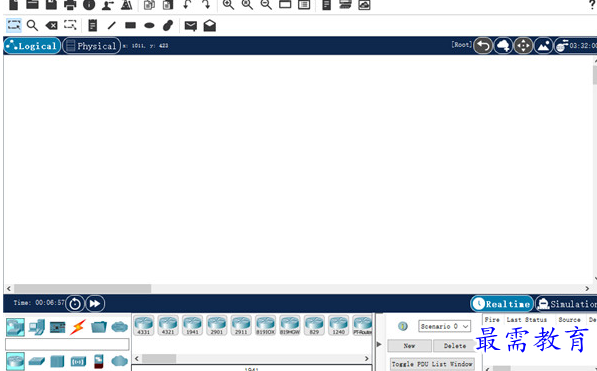
Task: Select the Connections lightning bolt category
Action: pyautogui.click(x=78, y=327)
